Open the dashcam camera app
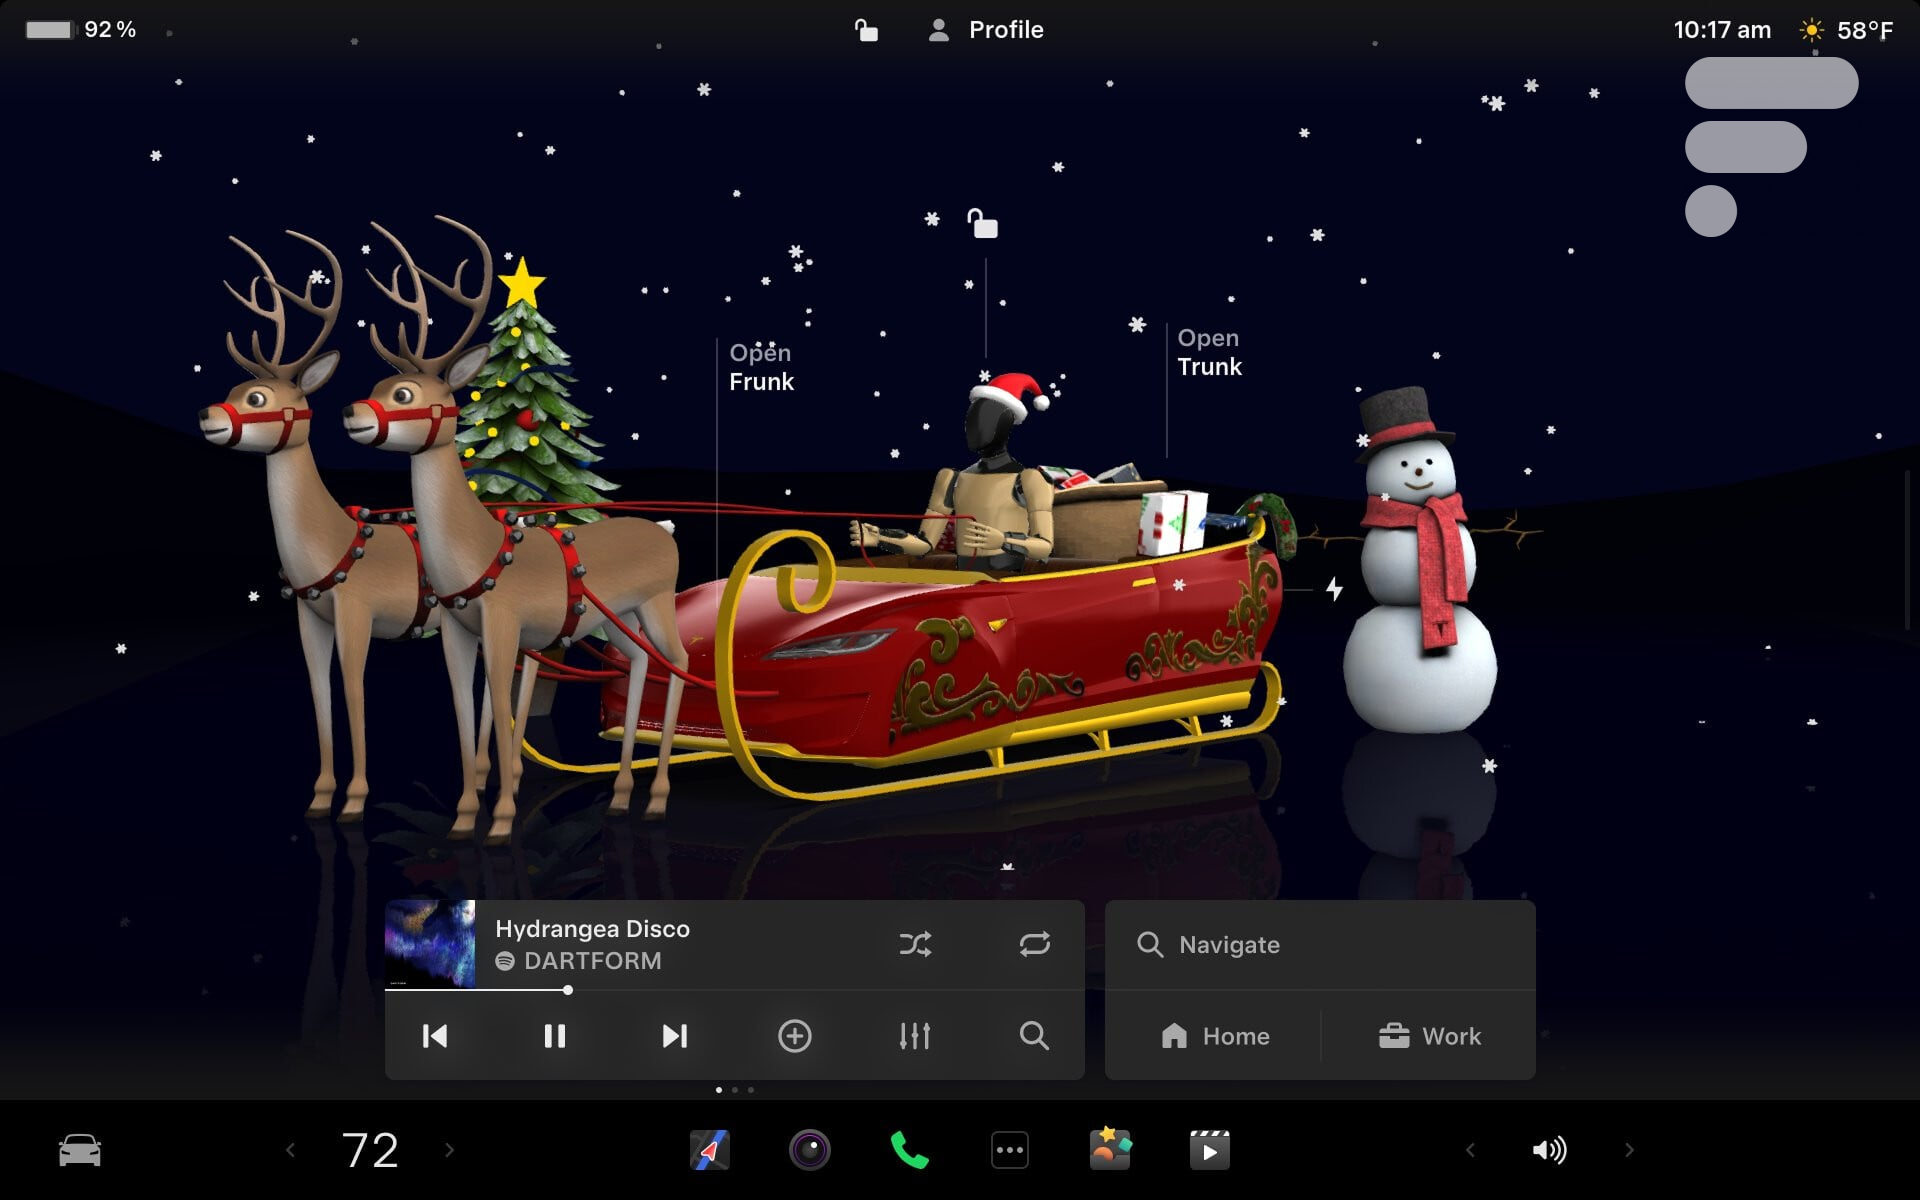This screenshot has width=1920, height=1200. (810, 1150)
